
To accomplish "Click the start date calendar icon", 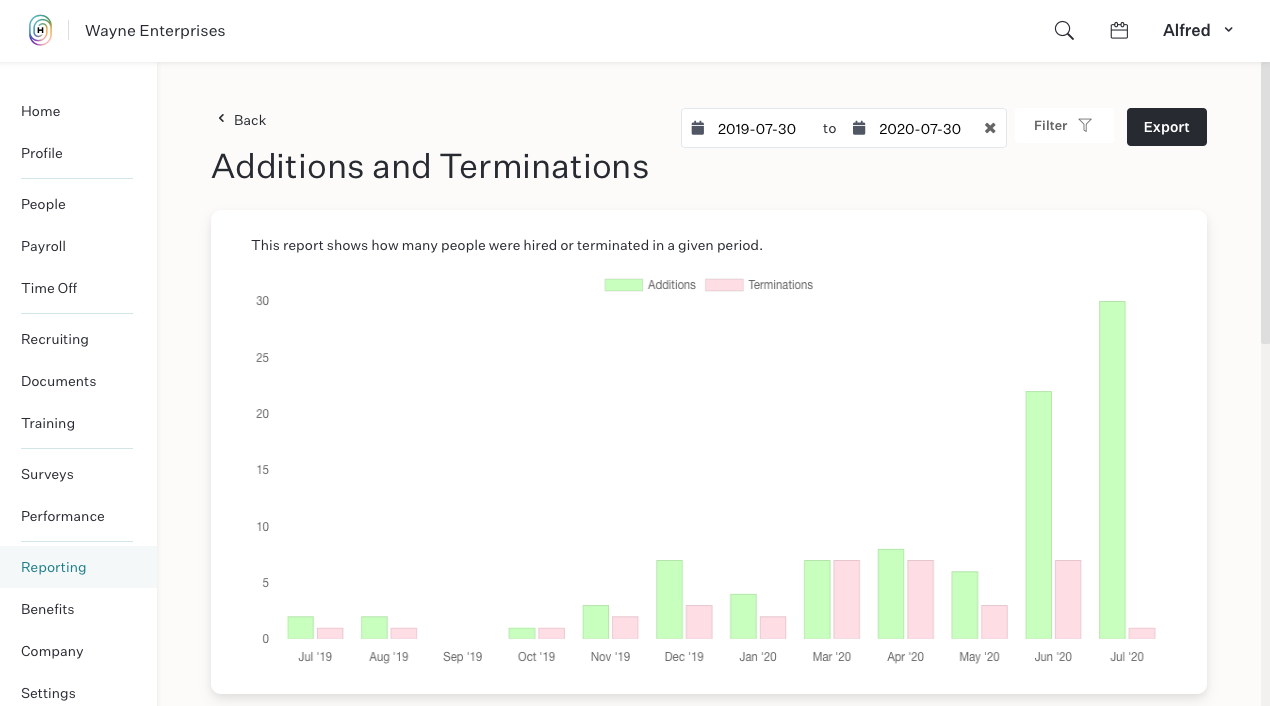I will click(698, 128).
